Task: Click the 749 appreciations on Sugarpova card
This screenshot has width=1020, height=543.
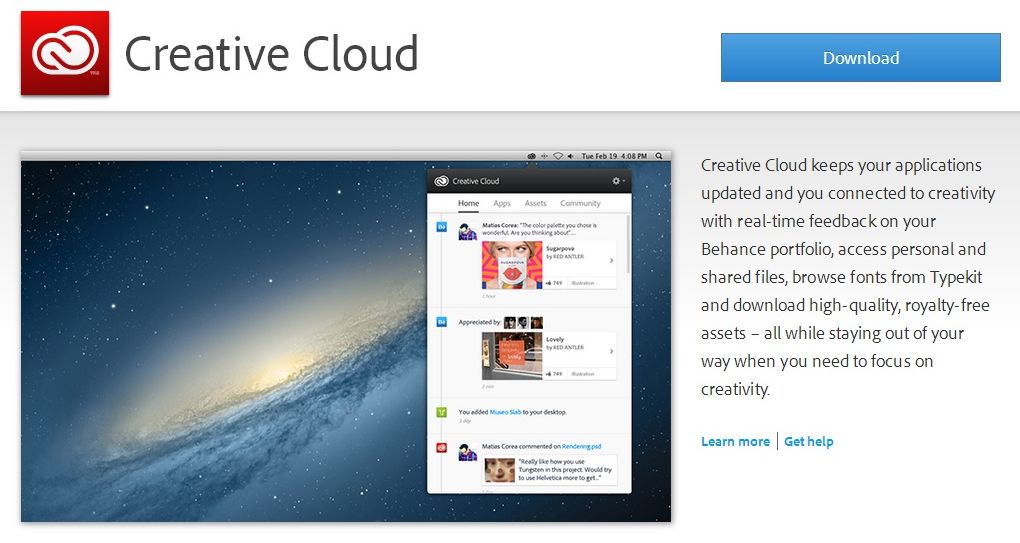Action: pyautogui.click(x=554, y=283)
